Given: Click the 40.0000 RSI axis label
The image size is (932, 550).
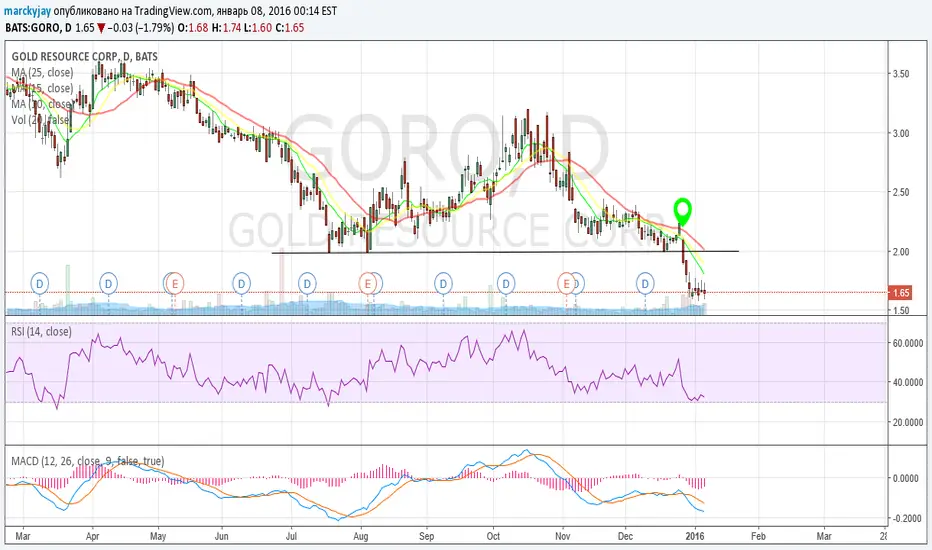Looking at the screenshot, I should tap(908, 382).
